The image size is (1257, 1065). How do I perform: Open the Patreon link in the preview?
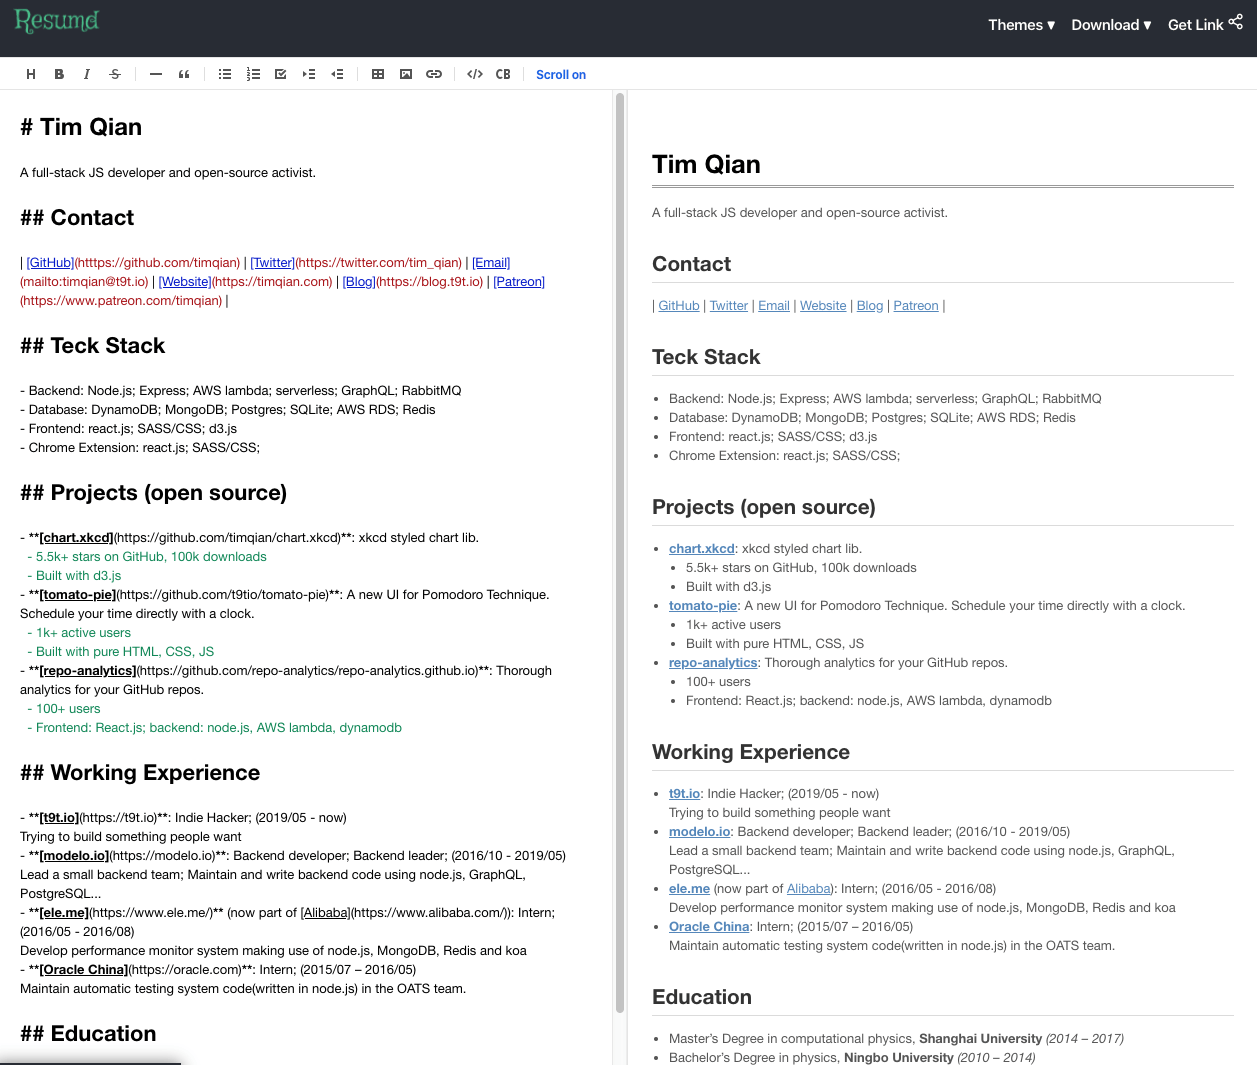click(916, 306)
